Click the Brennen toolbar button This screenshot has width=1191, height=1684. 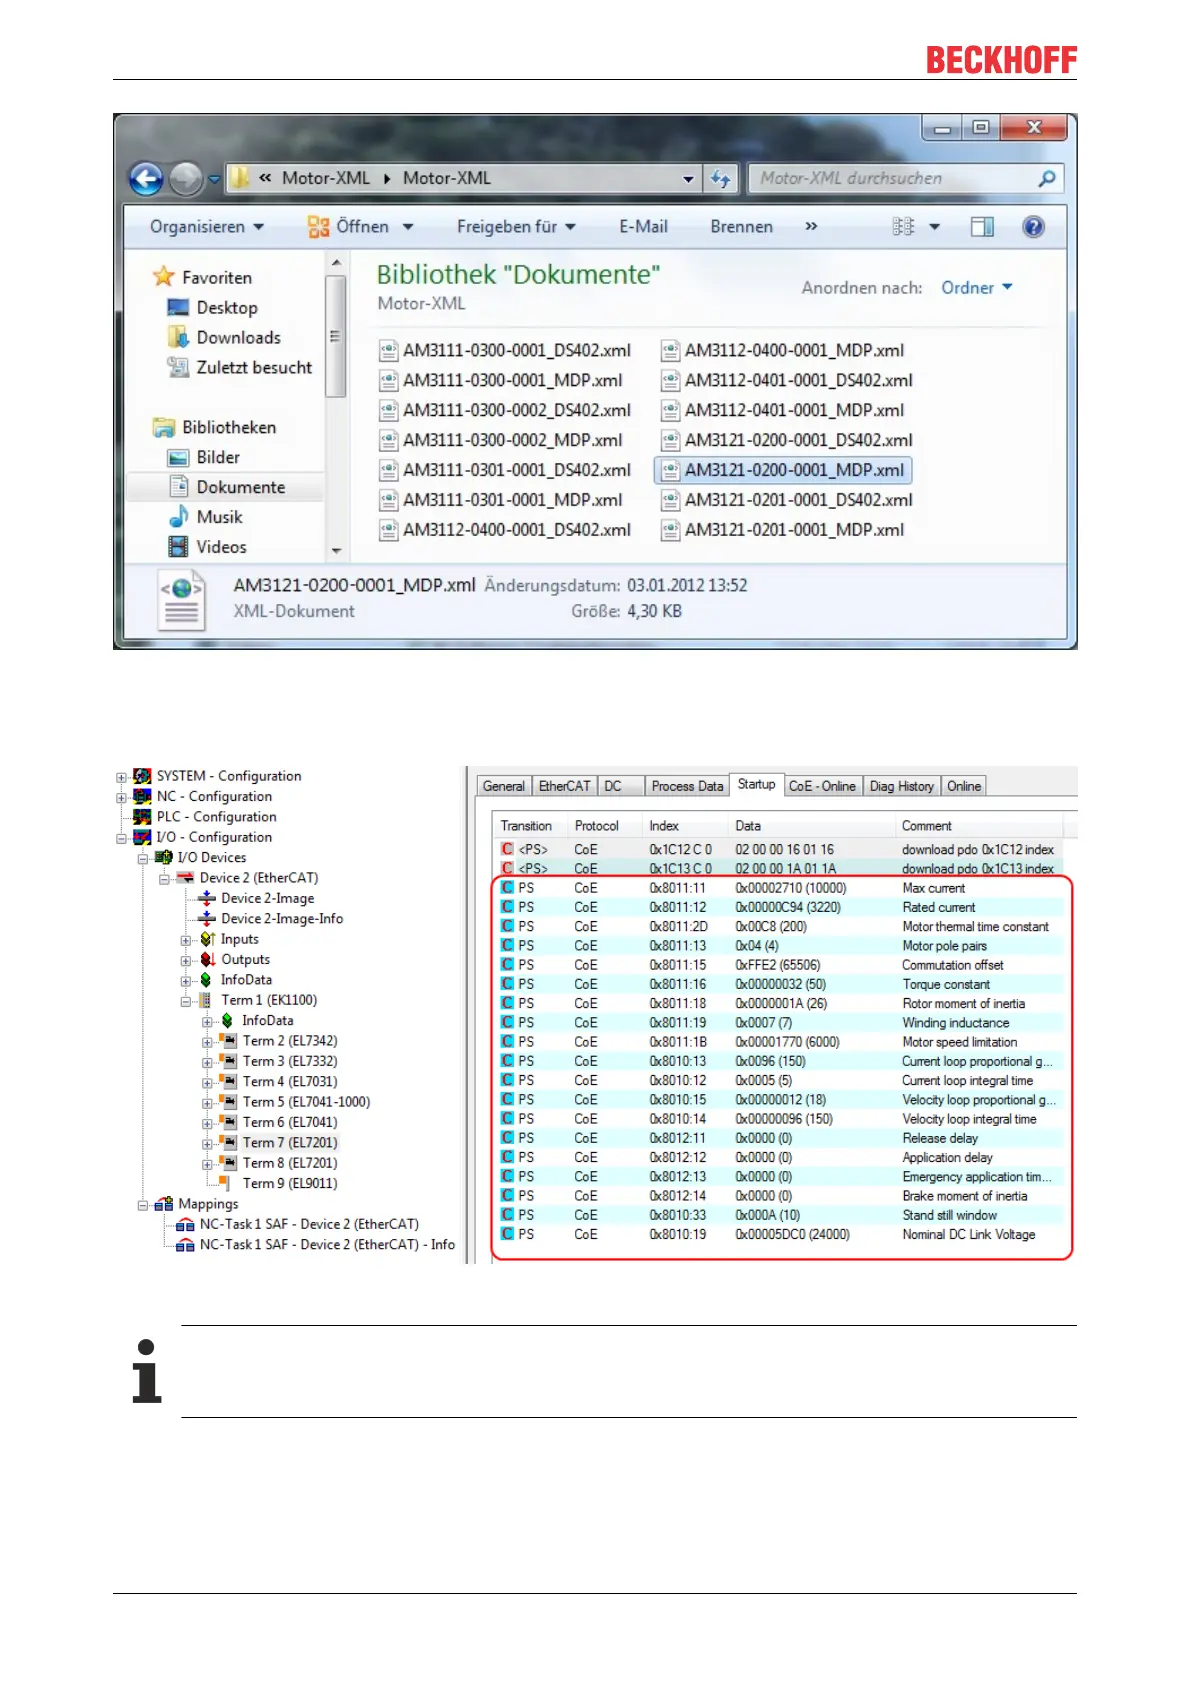pyautogui.click(x=741, y=227)
